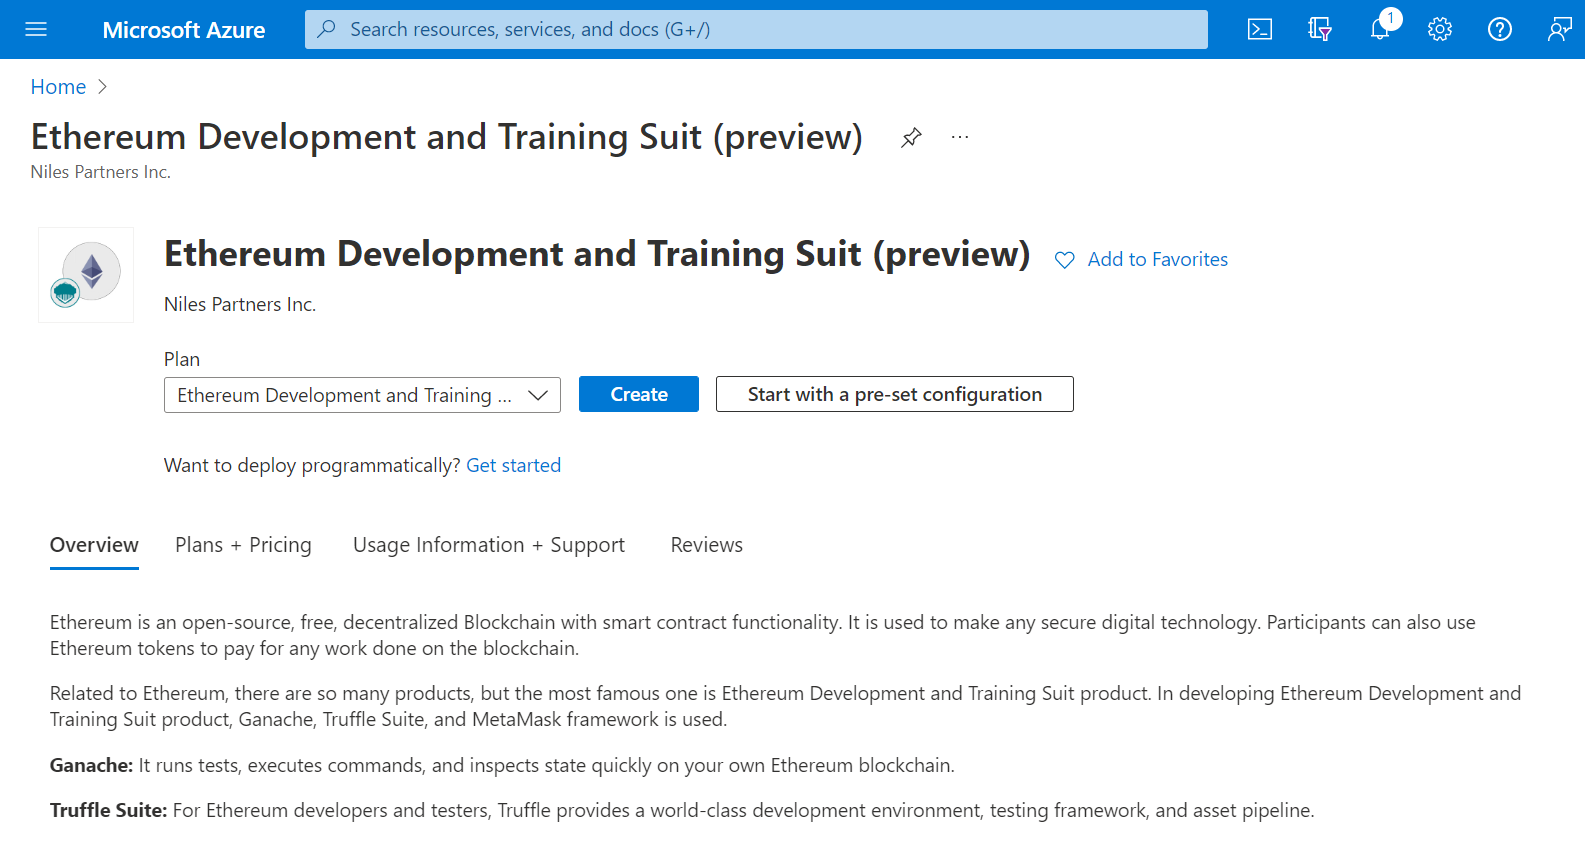Image resolution: width=1585 pixels, height=844 pixels.
Task: Focus the search resources input field
Action: [x=770, y=29]
